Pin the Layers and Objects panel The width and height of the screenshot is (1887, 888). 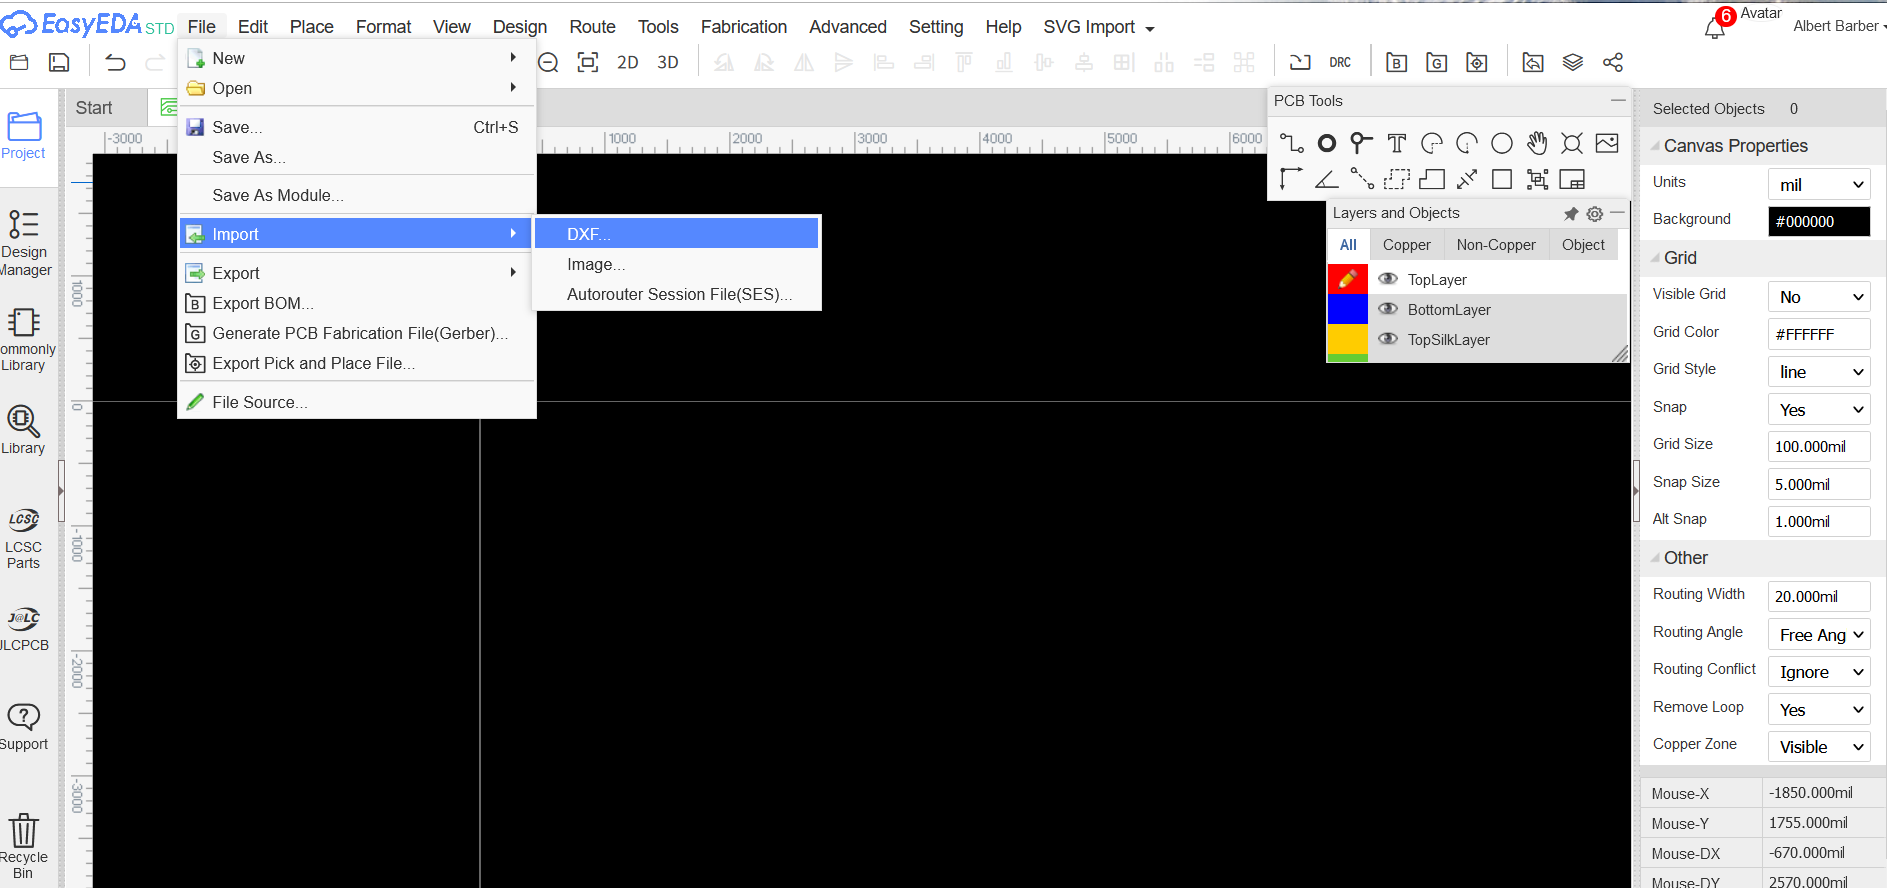tap(1571, 214)
